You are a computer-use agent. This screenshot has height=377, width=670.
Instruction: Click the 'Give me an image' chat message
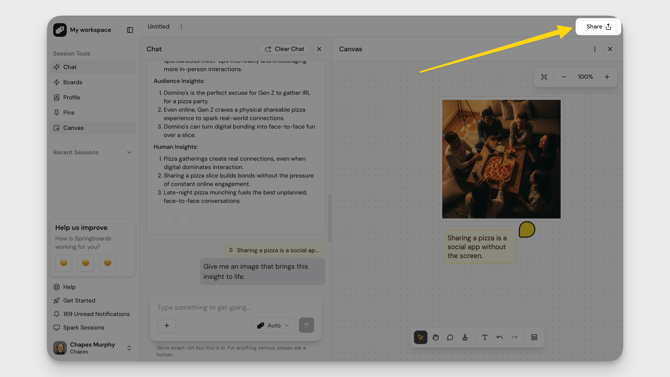(x=262, y=271)
